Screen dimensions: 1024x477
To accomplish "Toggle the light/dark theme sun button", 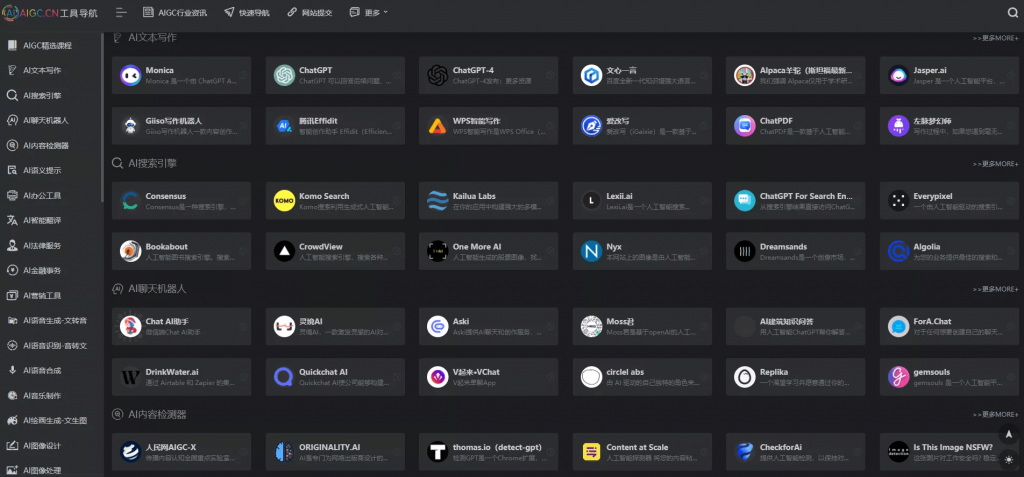I will coord(1008,460).
